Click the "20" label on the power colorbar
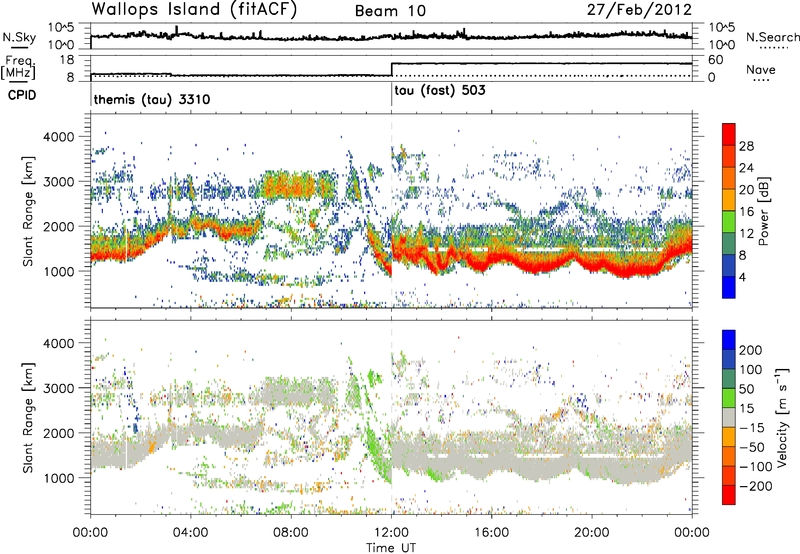This screenshot has width=800, height=554. 746,190
